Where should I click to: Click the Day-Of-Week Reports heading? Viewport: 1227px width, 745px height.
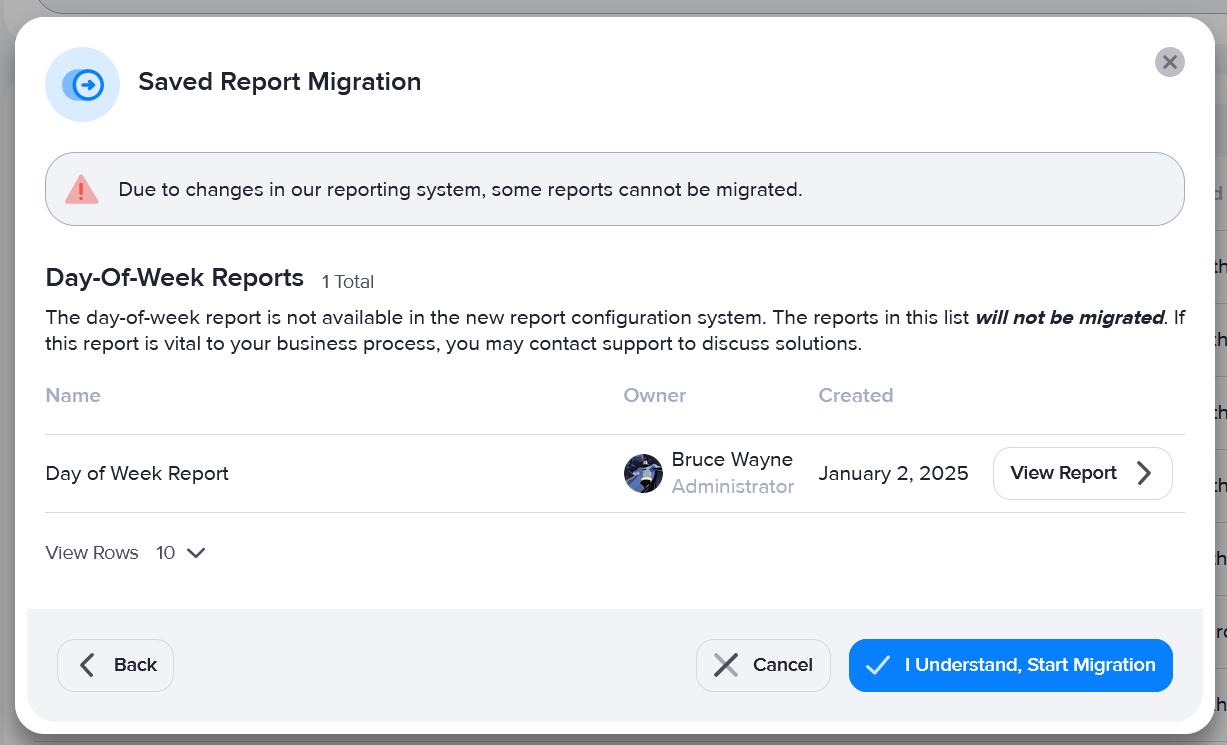click(175, 278)
